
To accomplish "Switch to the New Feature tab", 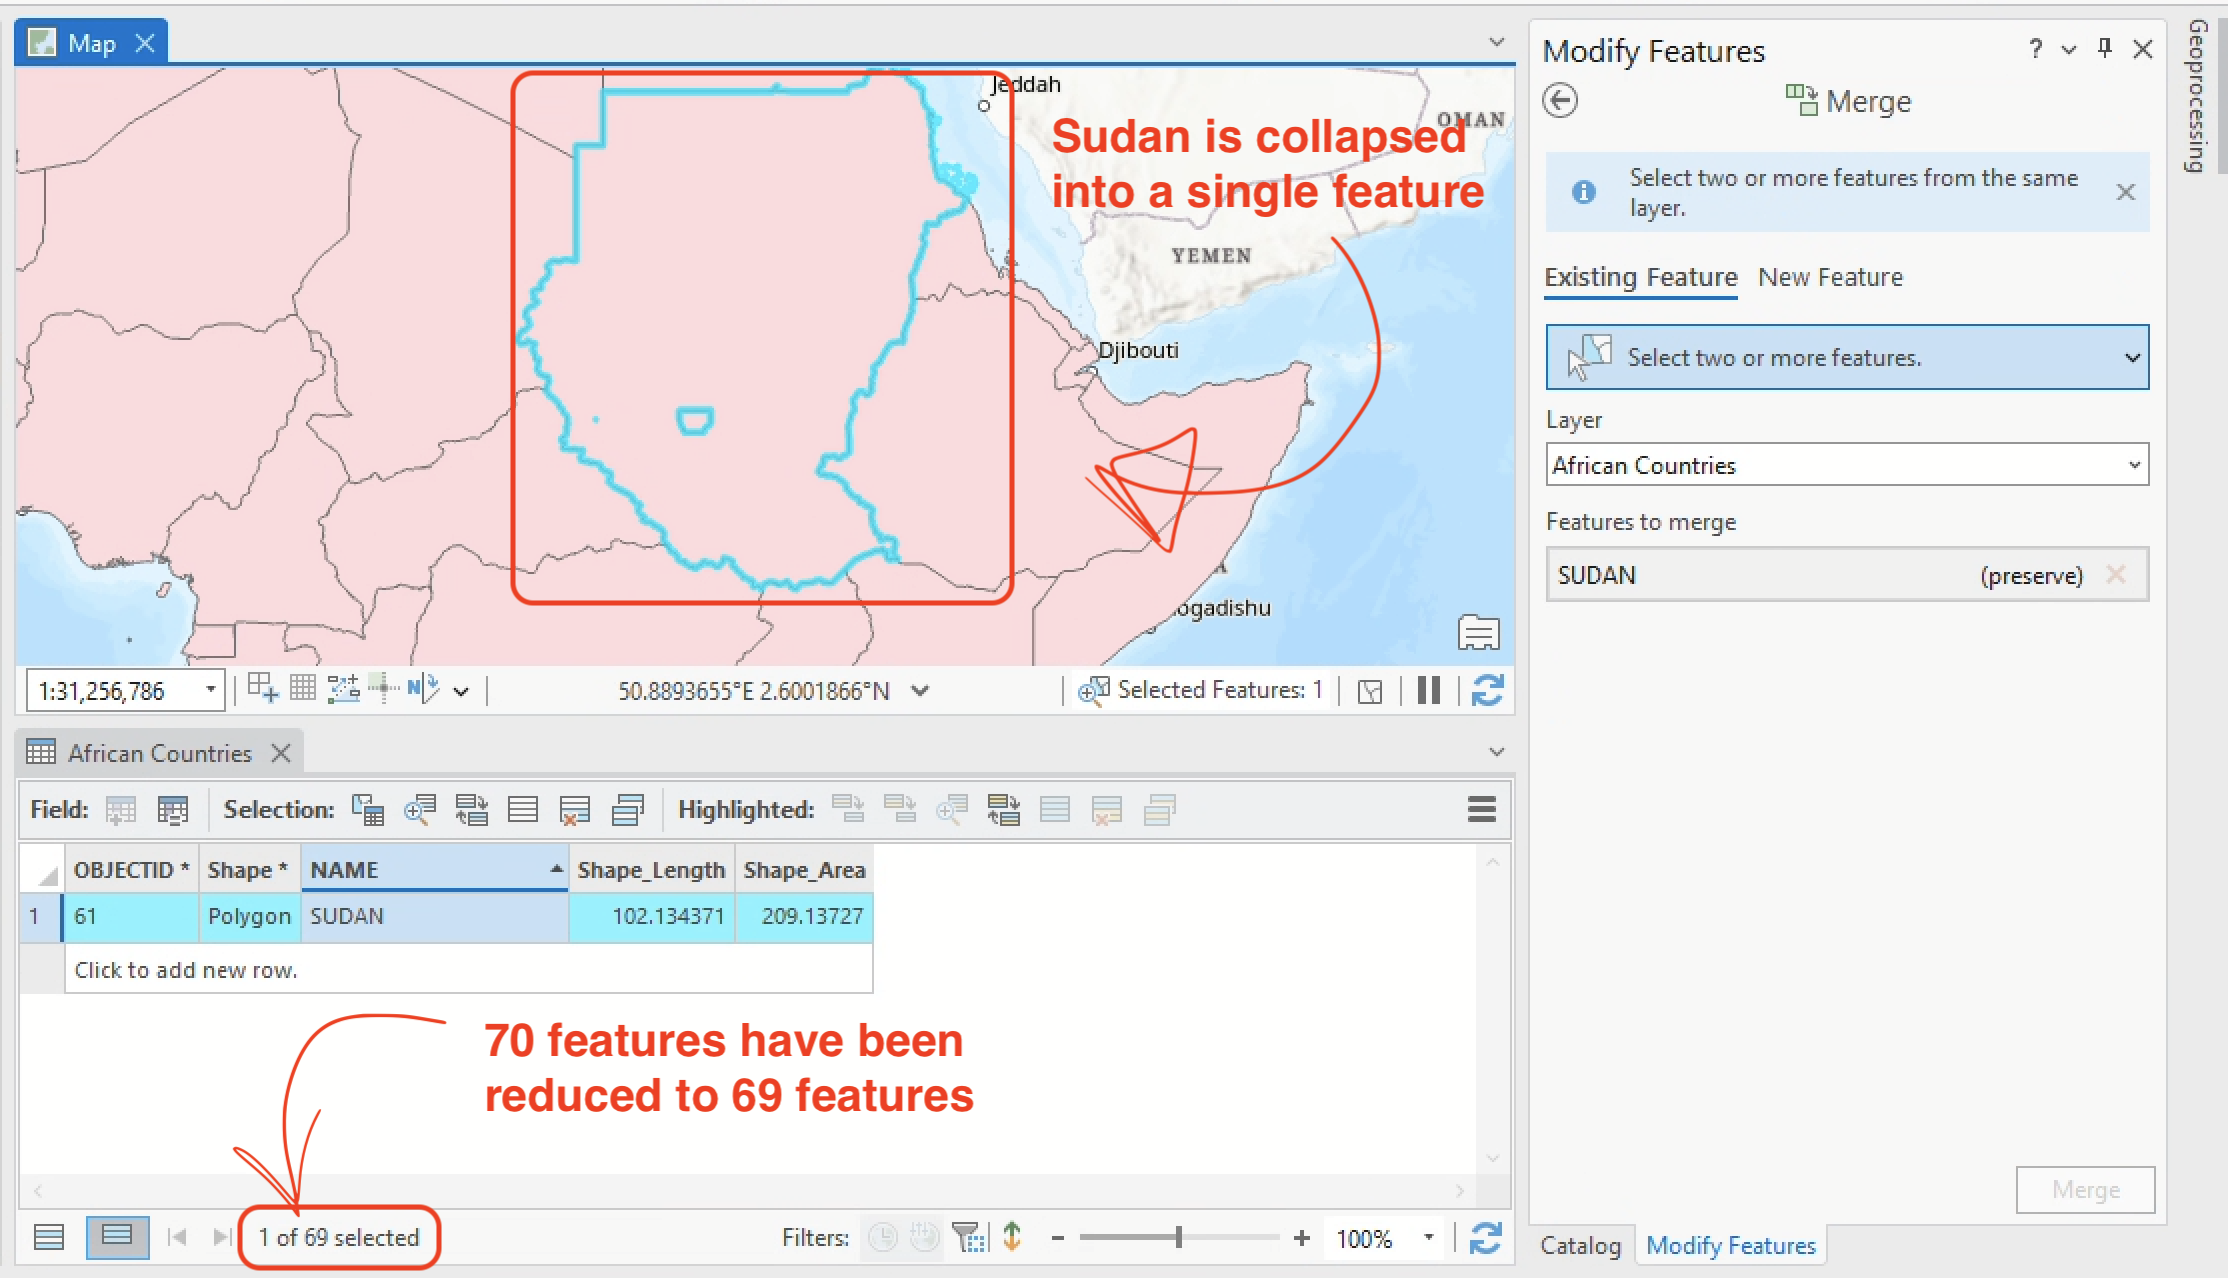I will 1830,277.
